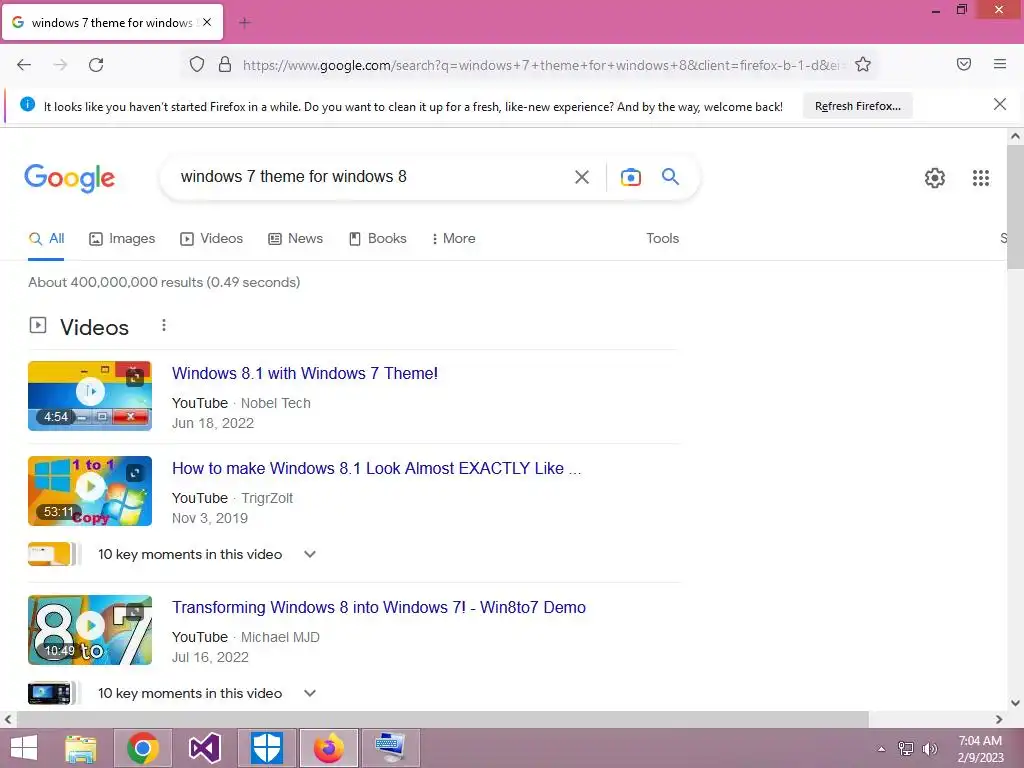Click the horizontal scrollbar right arrow
1024x768 pixels.
click(999, 719)
